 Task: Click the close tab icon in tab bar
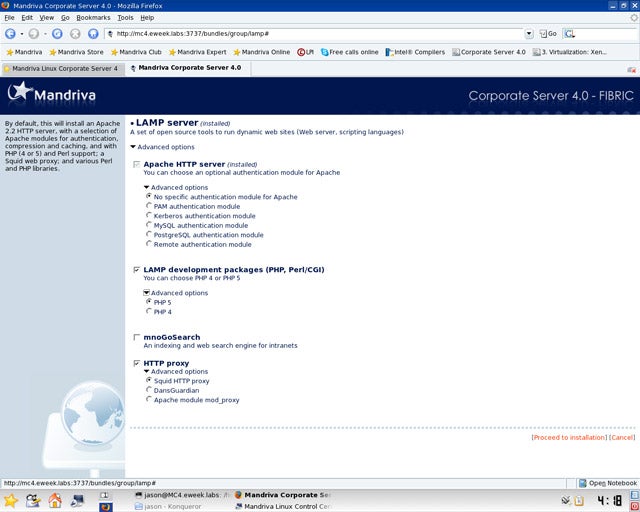[631, 70]
